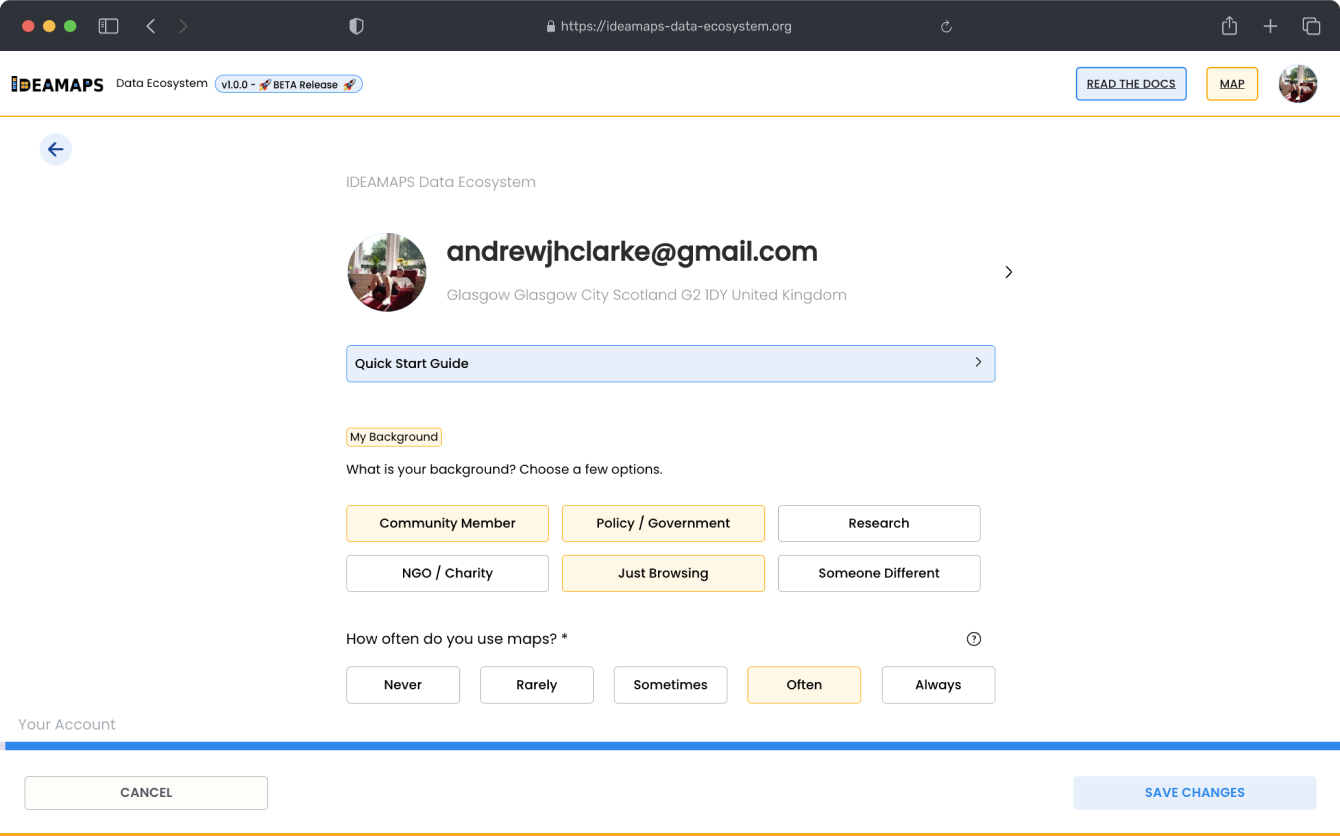This screenshot has width=1340, height=836.
Task: Click the Safari sidebar toggle icon
Action: tap(108, 26)
